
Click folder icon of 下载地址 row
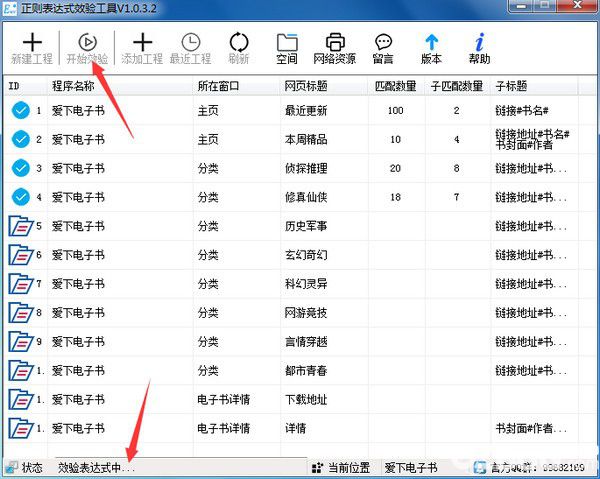tap(21, 399)
